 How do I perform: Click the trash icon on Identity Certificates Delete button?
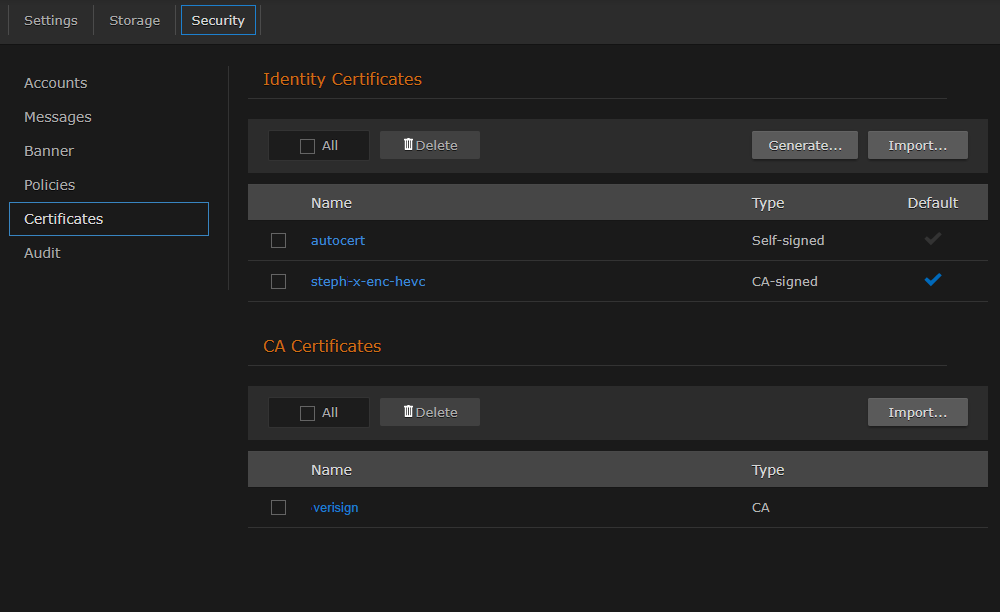click(411, 144)
